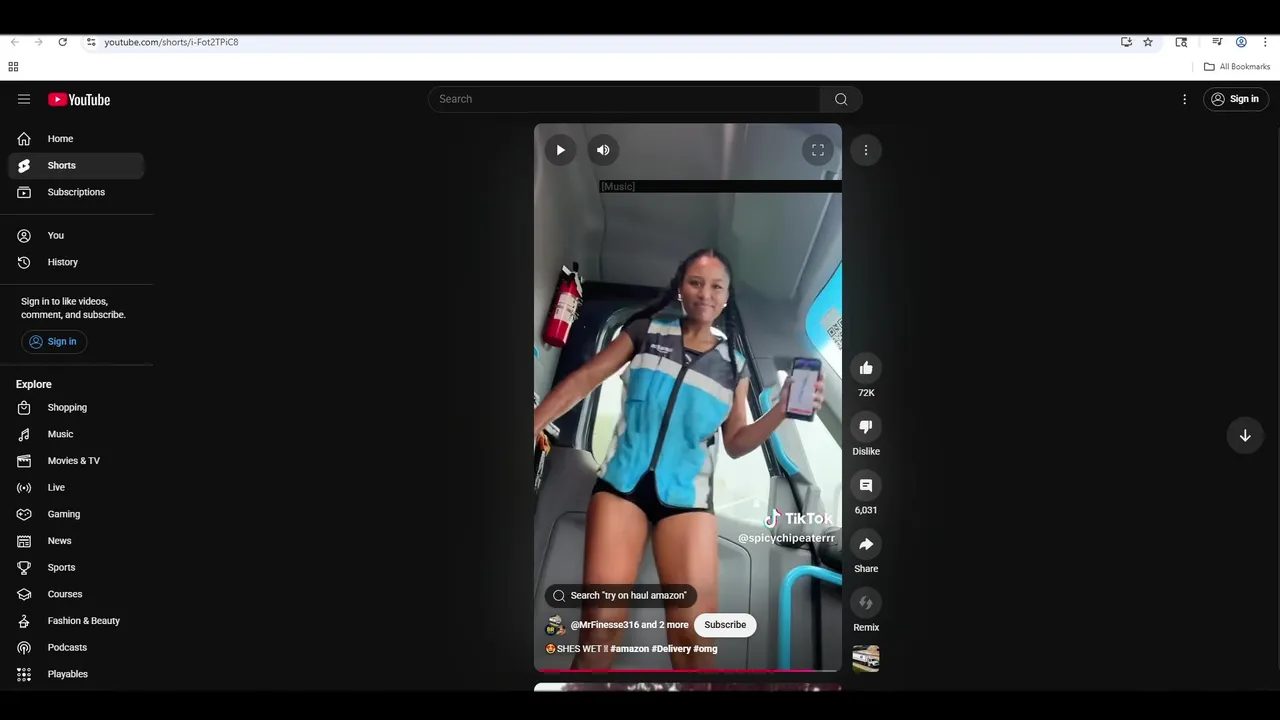1280x720 pixels.
Task: Navigate to Home in sidebar
Action: coord(76,139)
